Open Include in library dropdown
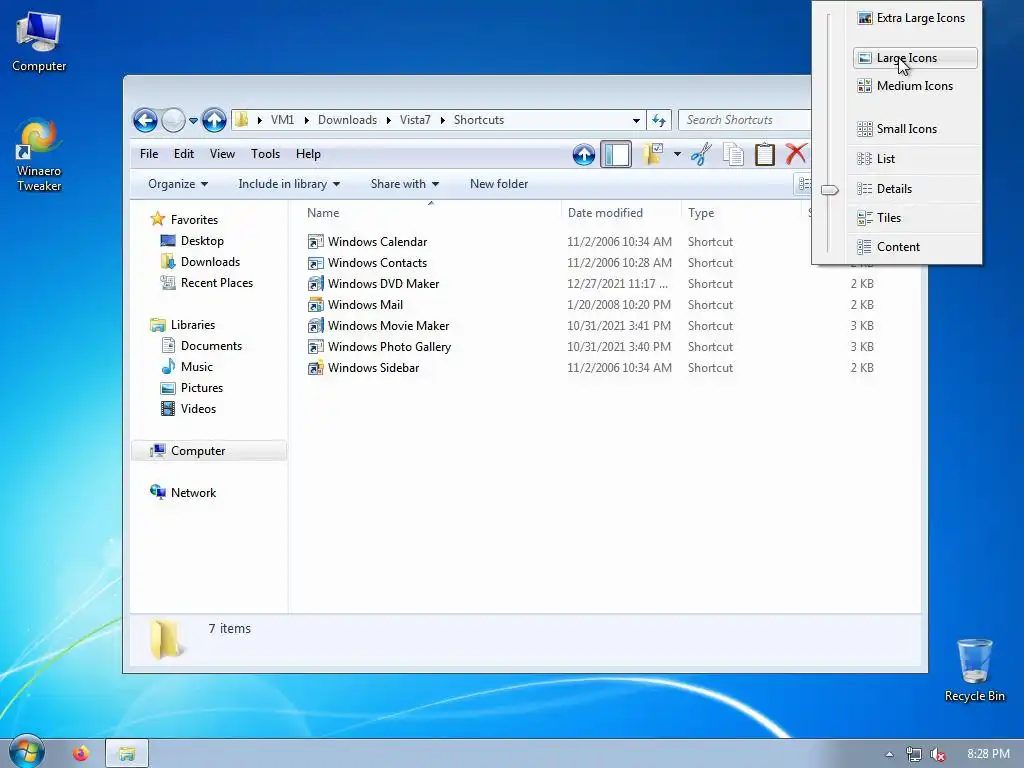The width and height of the screenshot is (1024, 768). pos(289,184)
